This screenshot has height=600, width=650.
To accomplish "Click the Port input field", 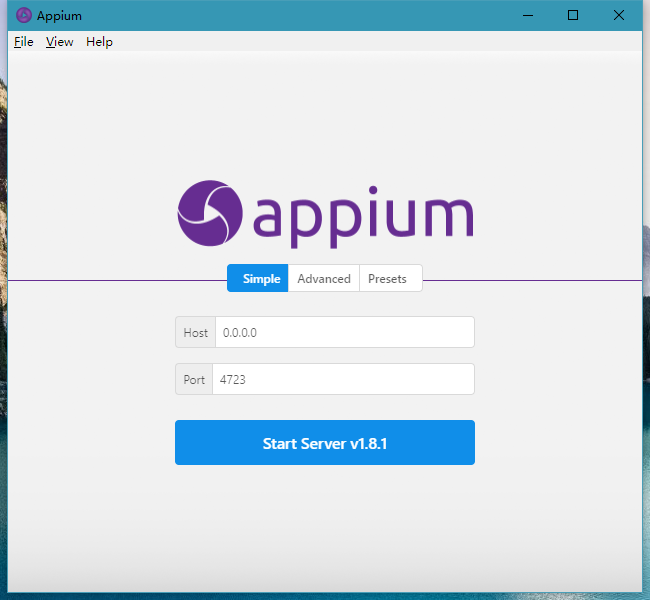I will pyautogui.click(x=343, y=379).
